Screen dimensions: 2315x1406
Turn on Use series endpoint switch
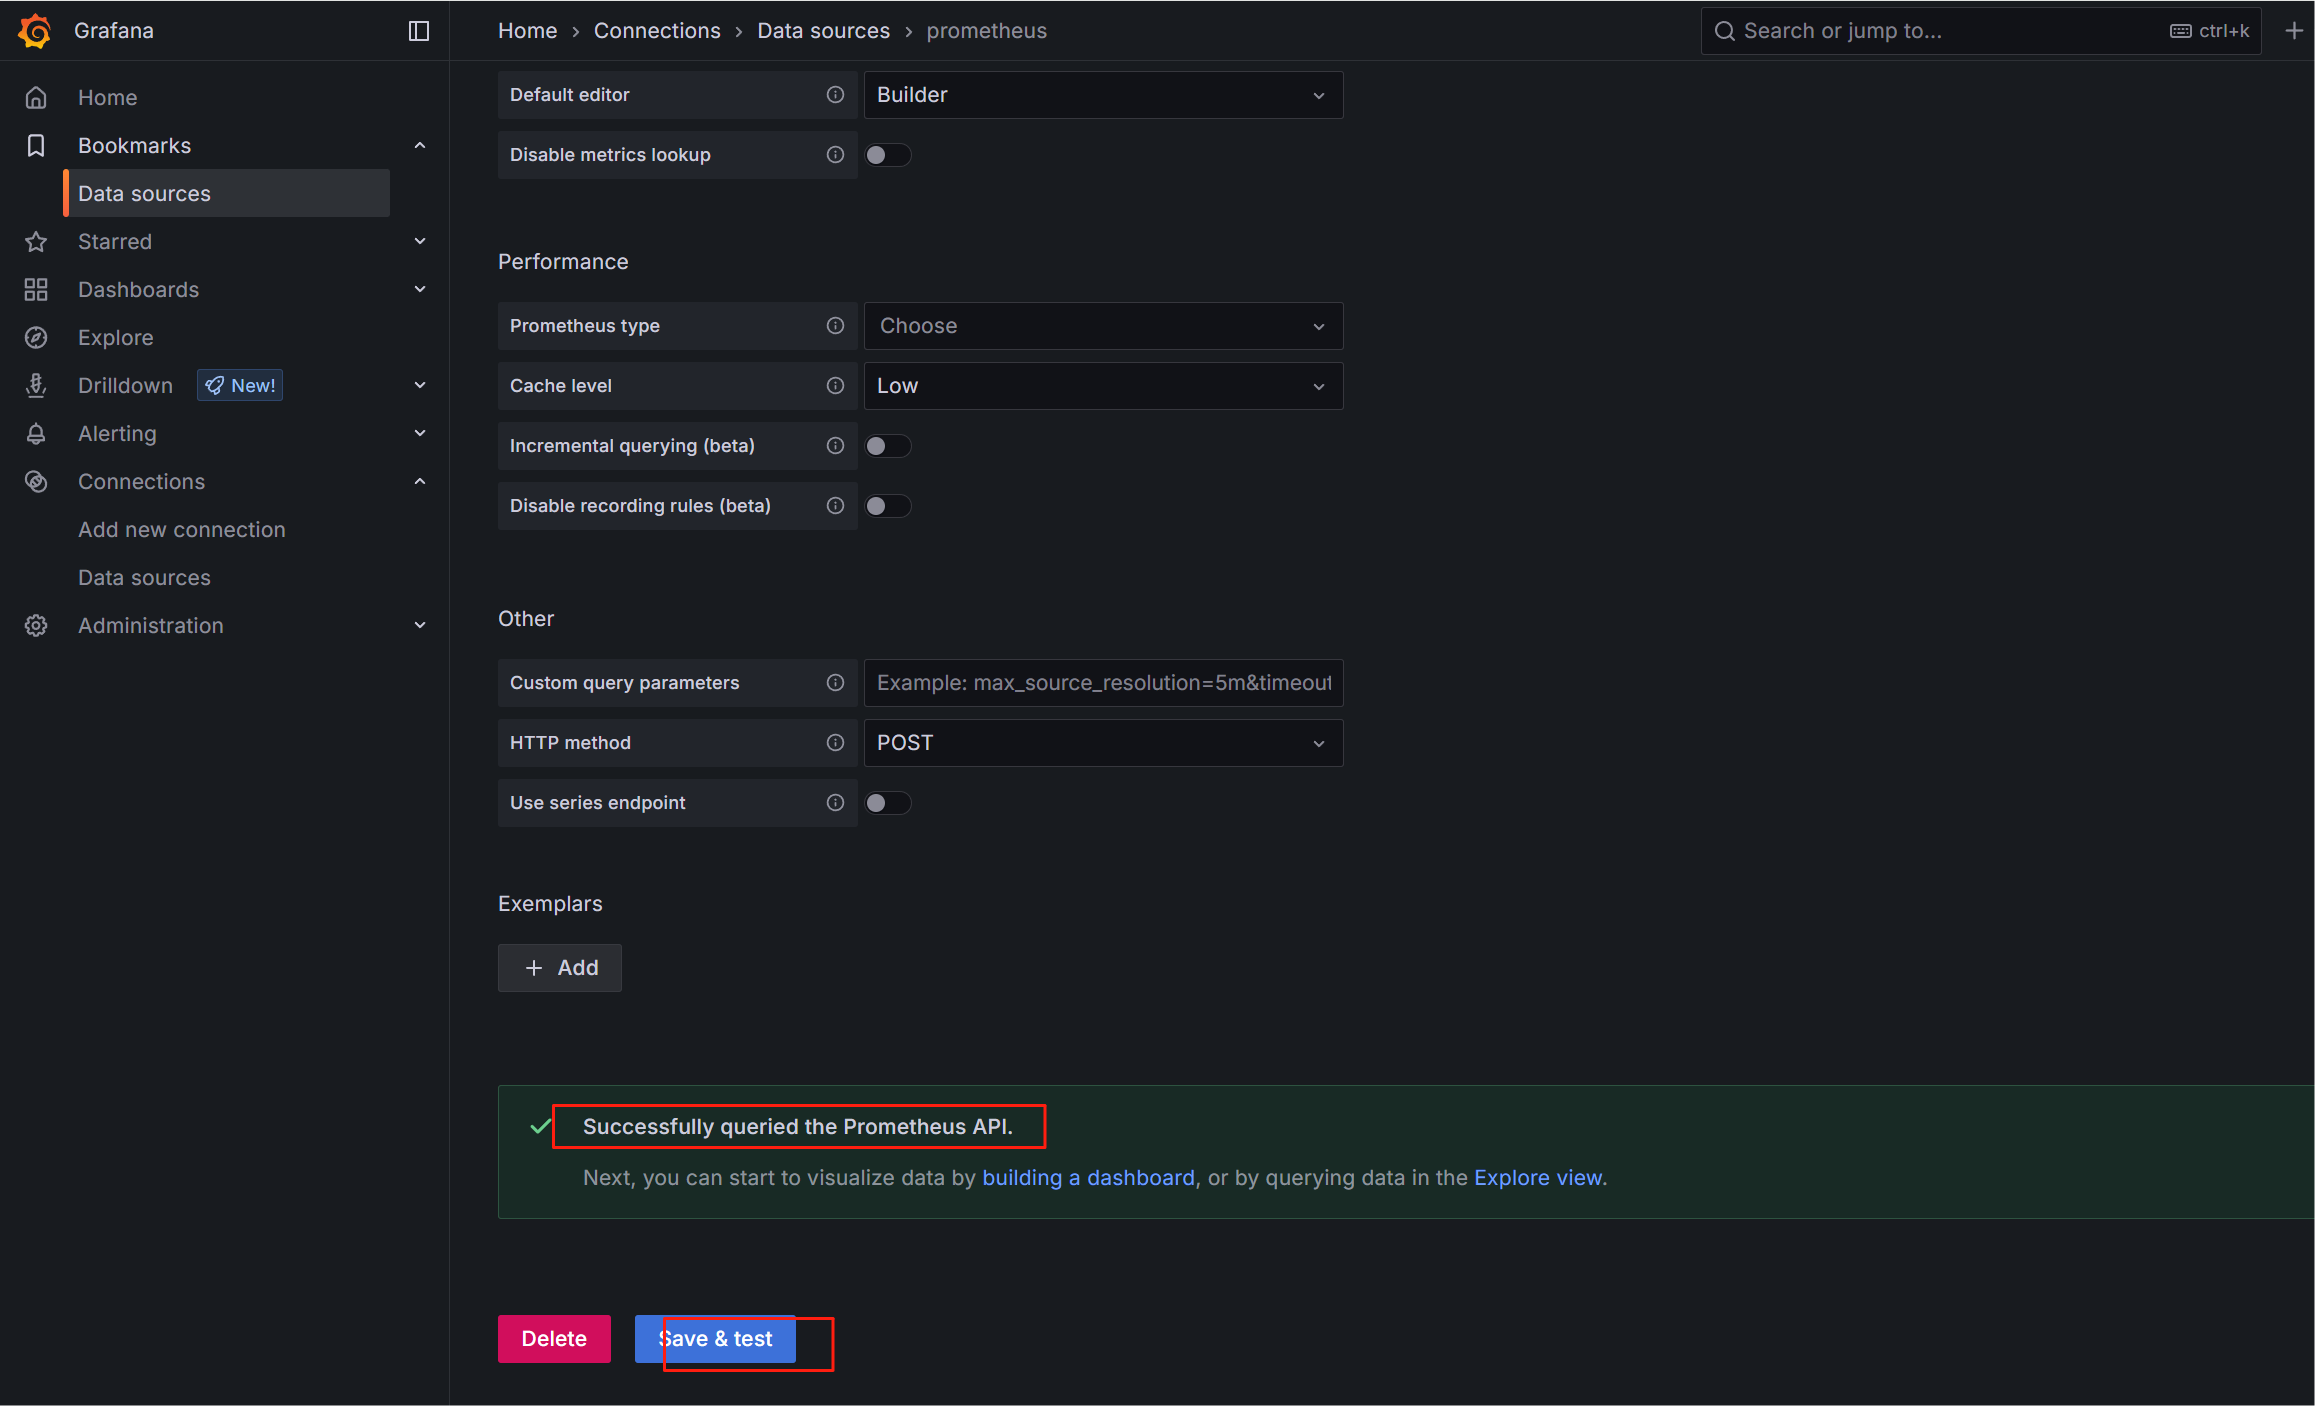pyautogui.click(x=887, y=803)
